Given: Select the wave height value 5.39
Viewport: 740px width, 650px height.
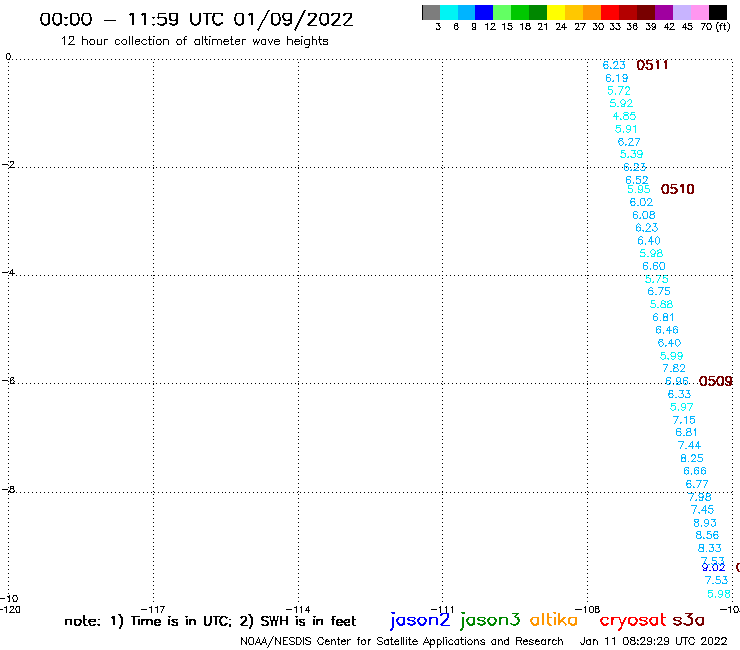Looking at the screenshot, I should (631, 154).
